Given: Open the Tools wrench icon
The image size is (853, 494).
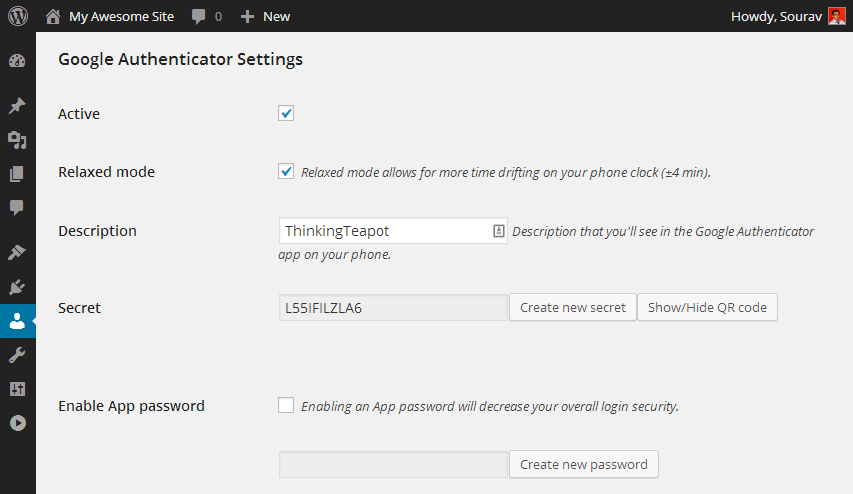Looking at the screenshot, I should 17,355.
